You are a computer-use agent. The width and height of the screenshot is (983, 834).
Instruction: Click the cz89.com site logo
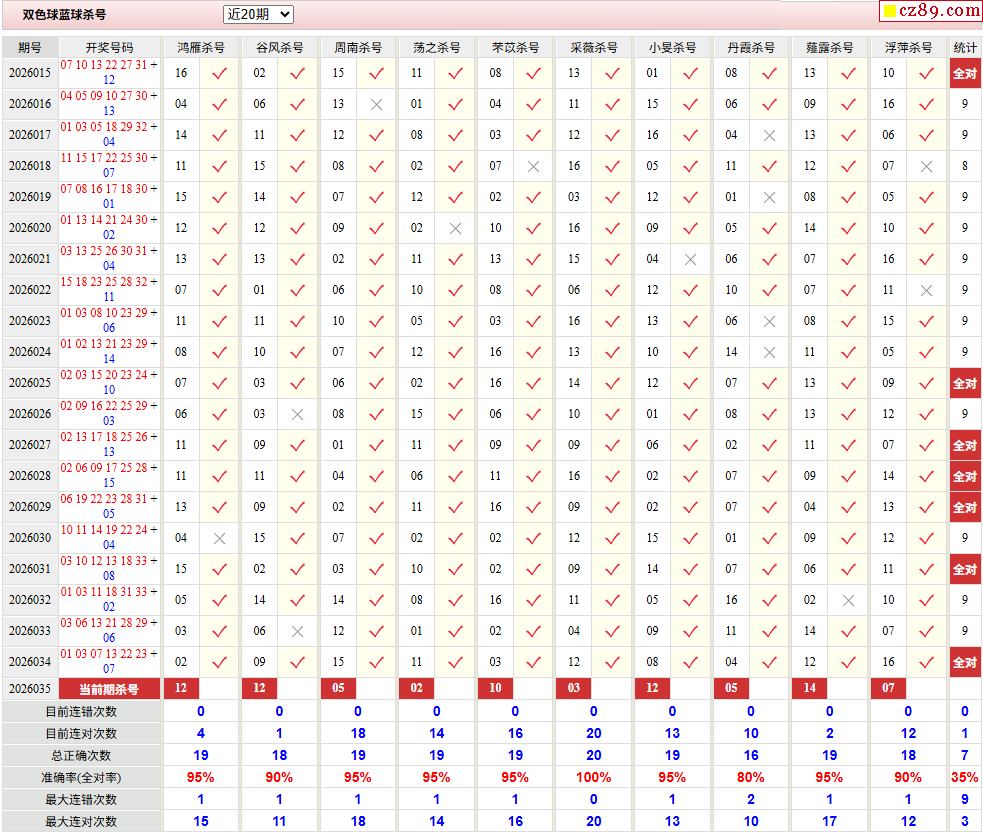(x=930, y=11)
